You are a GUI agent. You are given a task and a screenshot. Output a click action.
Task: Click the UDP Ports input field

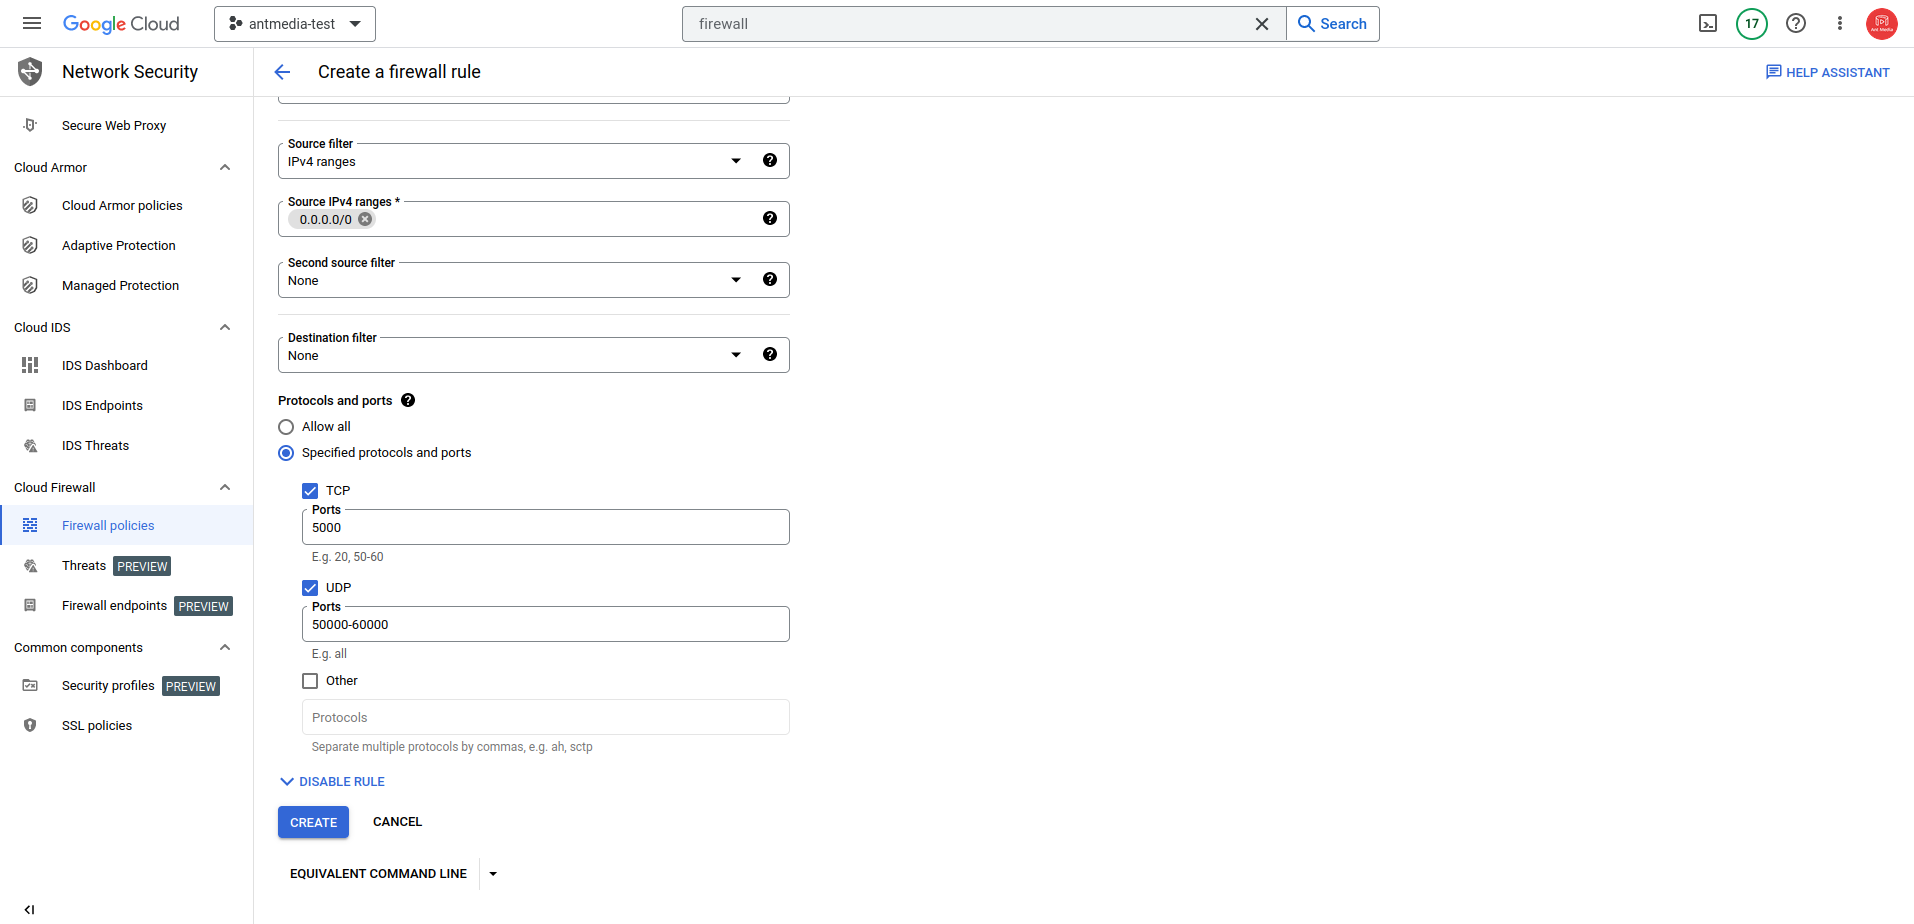545,624
